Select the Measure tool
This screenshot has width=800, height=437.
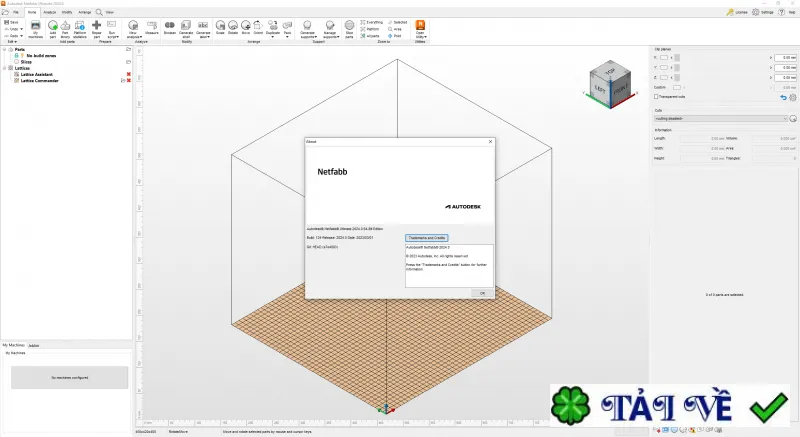click(x=152, y=28)
